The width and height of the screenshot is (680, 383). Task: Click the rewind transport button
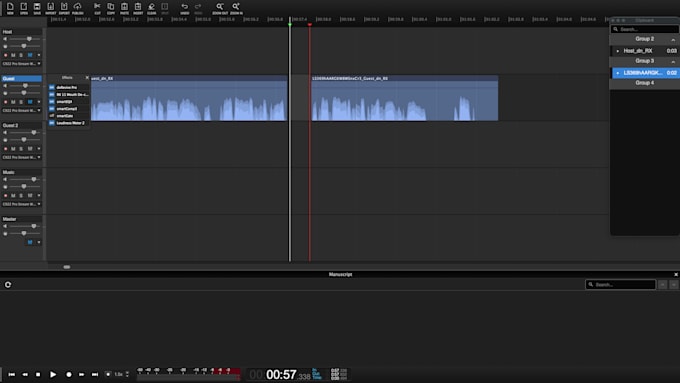[x=25, y=374]
